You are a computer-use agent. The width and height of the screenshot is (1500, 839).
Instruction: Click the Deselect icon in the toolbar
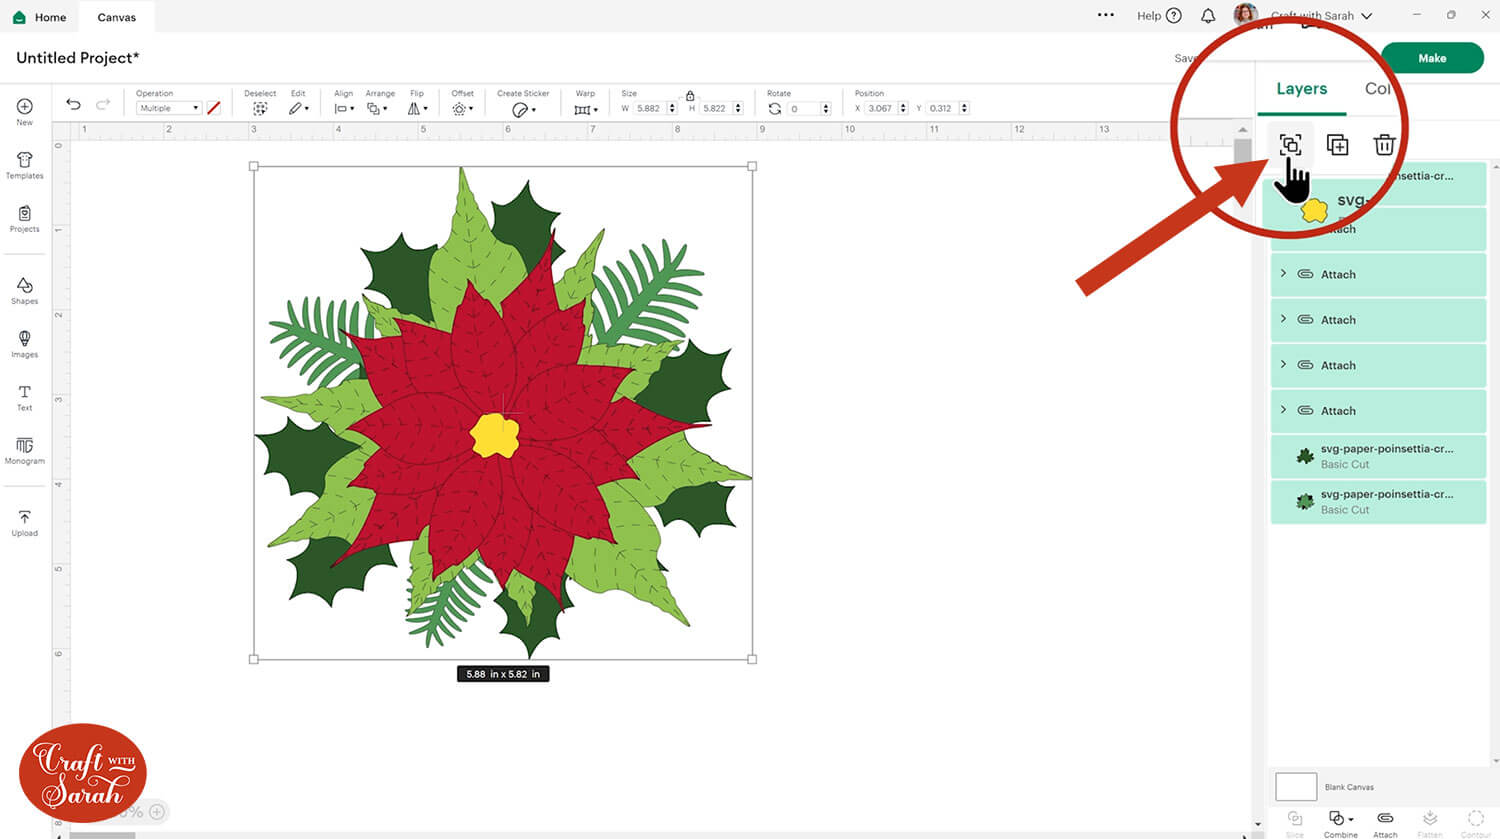(x=260, y=108)
